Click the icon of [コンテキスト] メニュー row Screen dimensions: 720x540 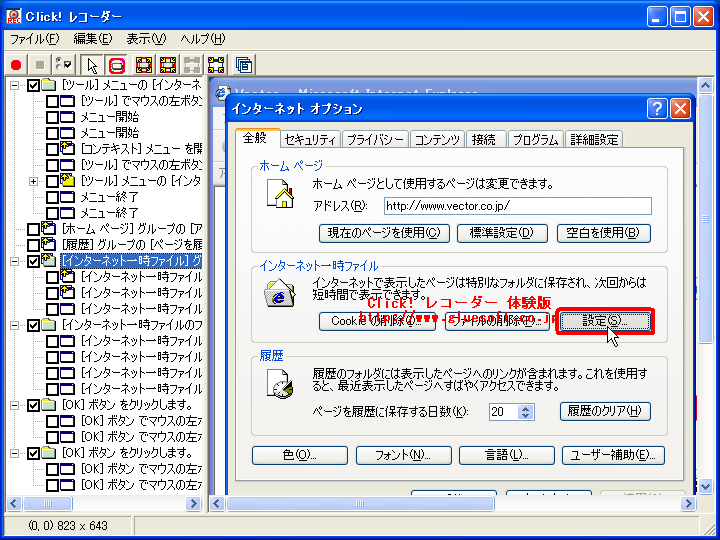point(68,149)
